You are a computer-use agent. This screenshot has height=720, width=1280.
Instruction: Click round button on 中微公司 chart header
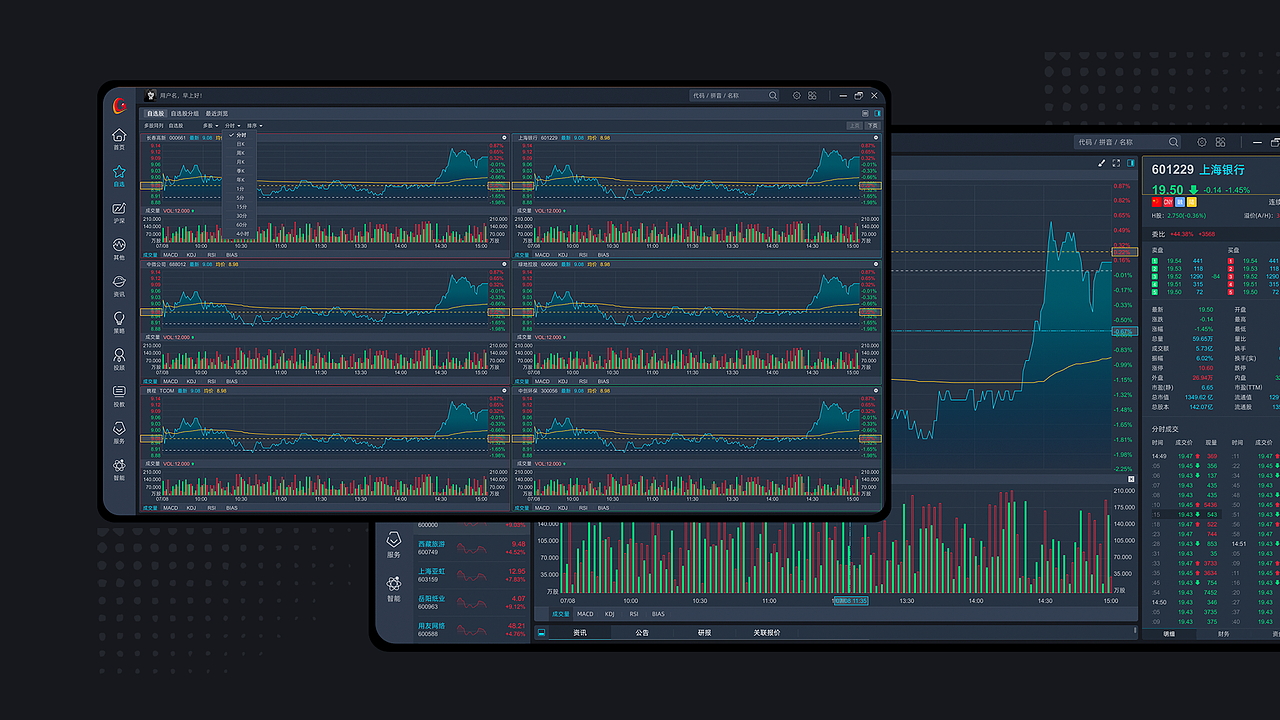pos(504,265)
